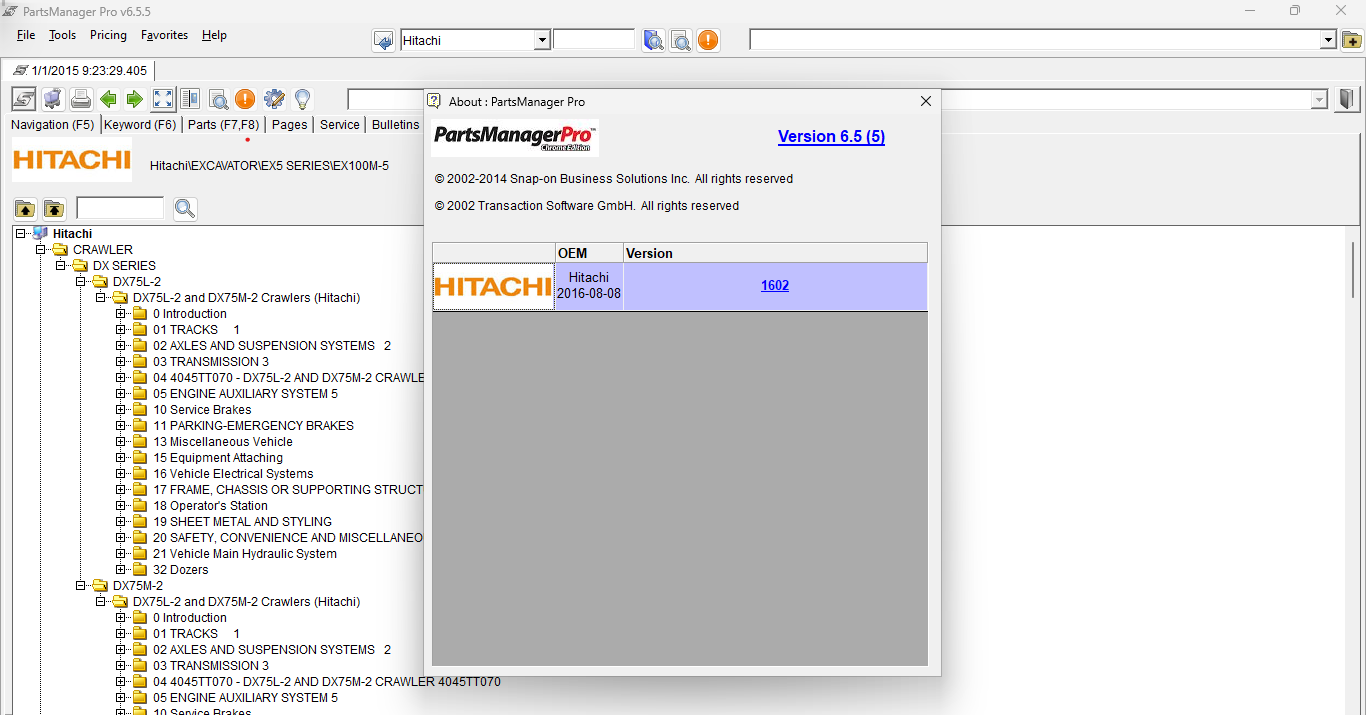Image resolution: width=1366 pixels, height=715 pixels.
Task: Click the Hitachi logo in navigation panel
Action: [72, 160]
